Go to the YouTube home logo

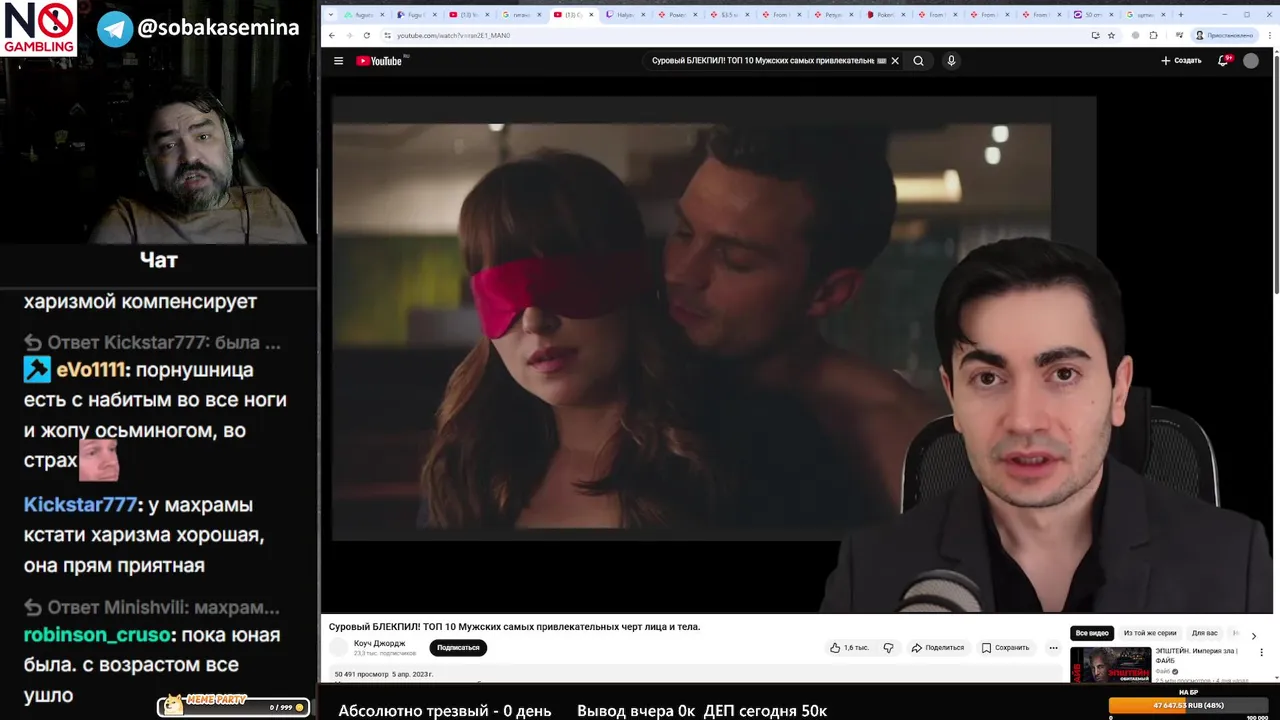(x=379, y=61)
